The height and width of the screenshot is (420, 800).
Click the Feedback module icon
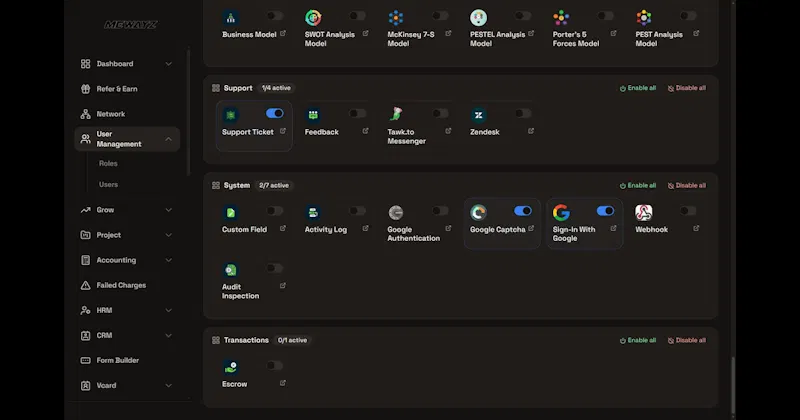point(313,115)
